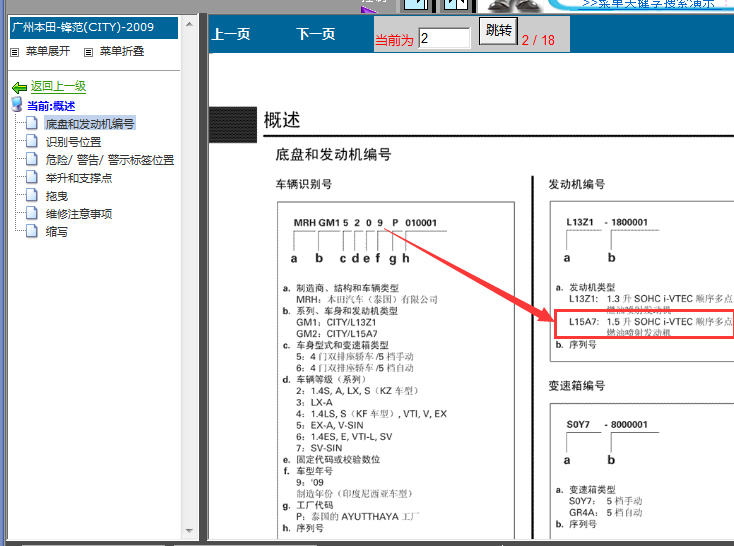The height and width of the screenshot is (546, 734).
Task: Click 车辆识别号 heading
Action: tap(304, 184)
